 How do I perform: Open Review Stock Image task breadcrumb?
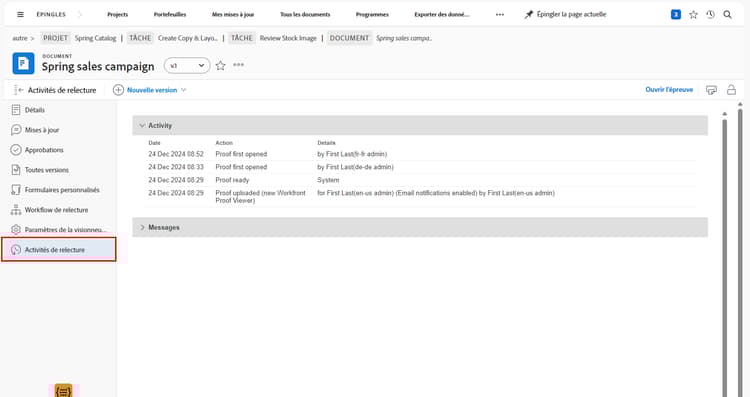[288, 38]
